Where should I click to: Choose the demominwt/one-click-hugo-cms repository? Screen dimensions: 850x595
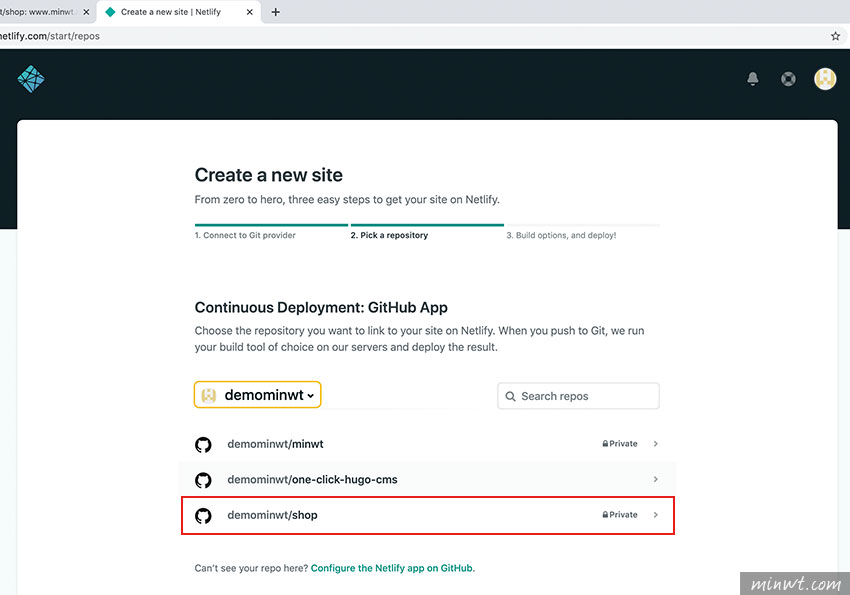click(x=428, y=480)
